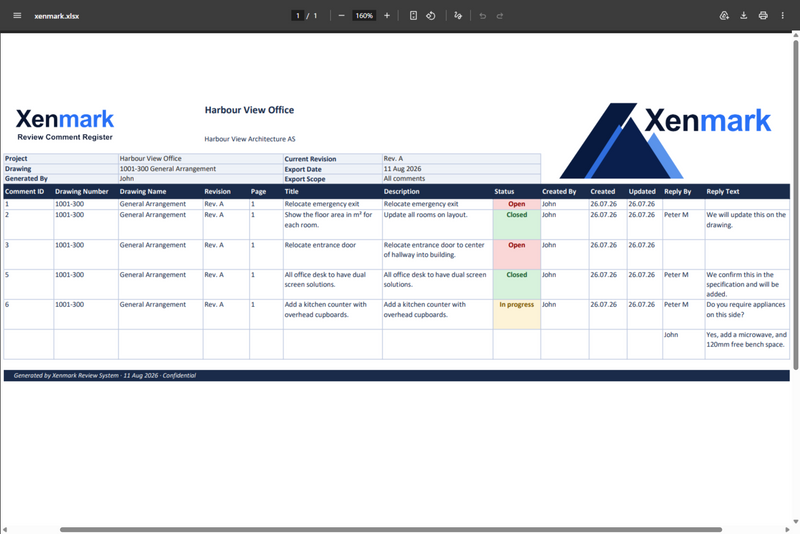Click the confidential footer text

pyautogui.click(x=105, y=375)
